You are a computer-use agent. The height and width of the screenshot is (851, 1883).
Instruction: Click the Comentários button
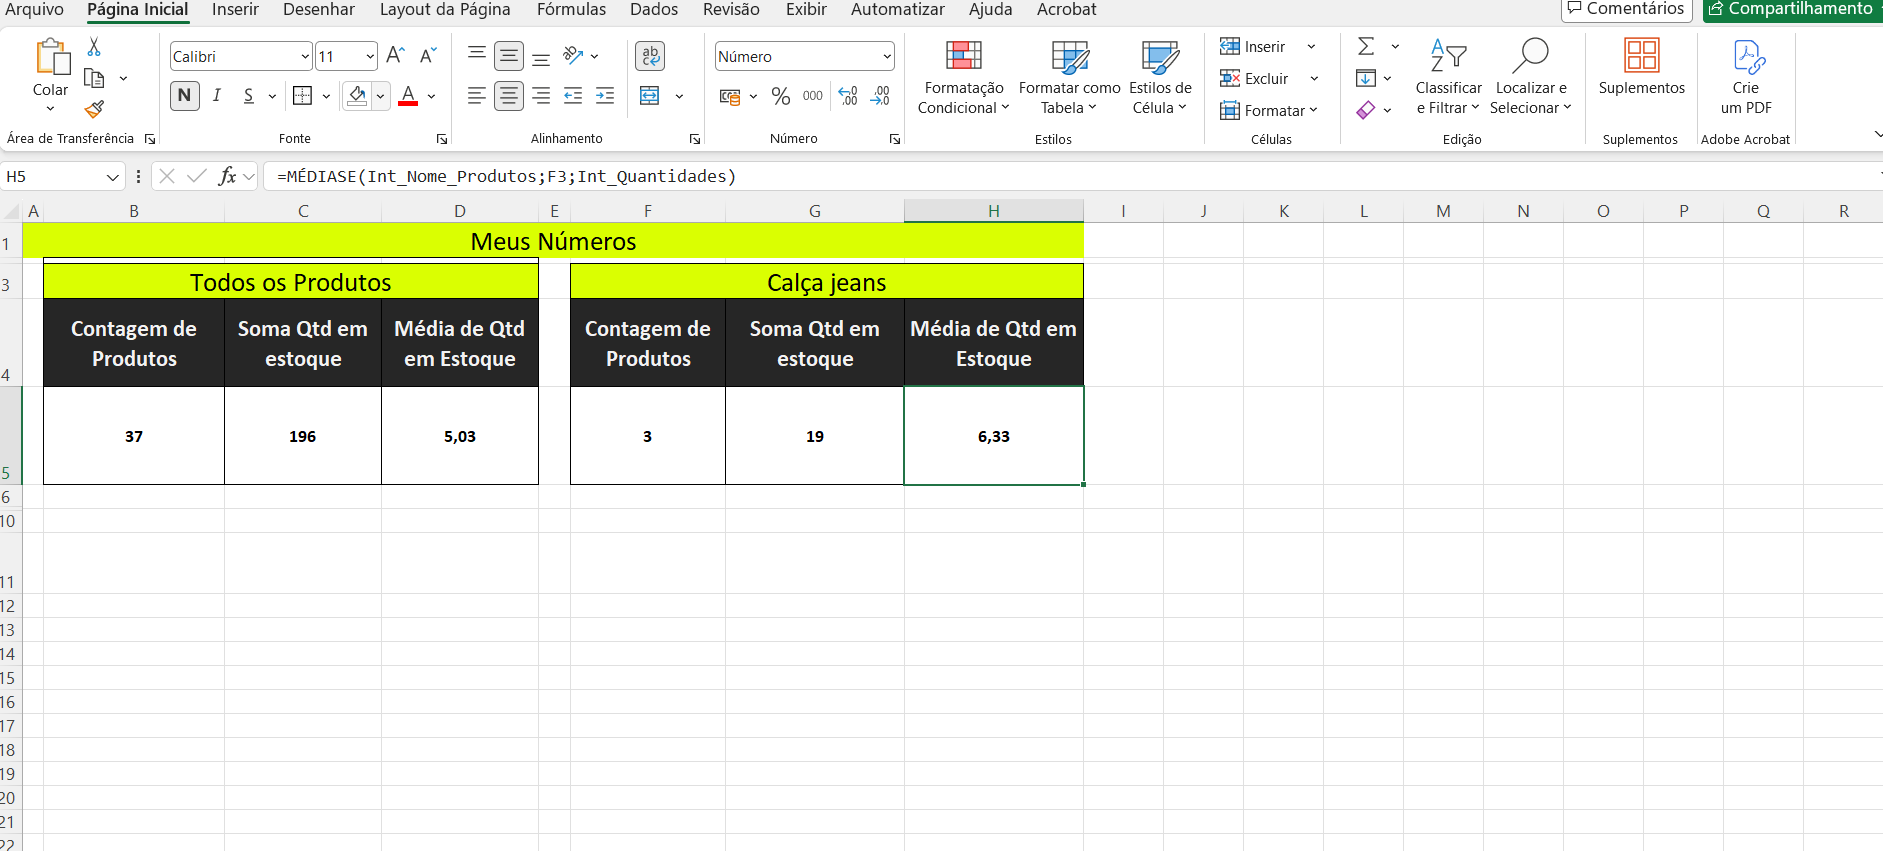(x=1627, y=9)
